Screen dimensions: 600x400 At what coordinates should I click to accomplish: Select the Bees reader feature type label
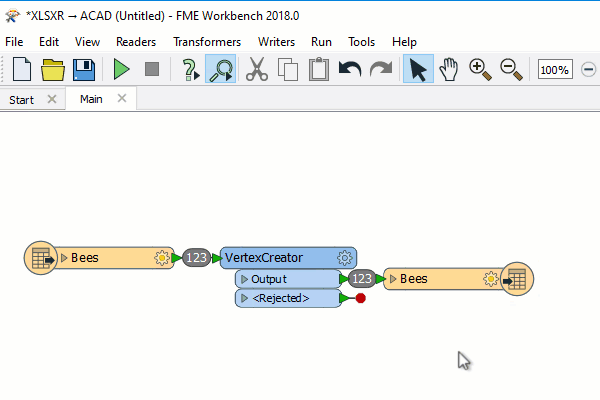[85, 258]
